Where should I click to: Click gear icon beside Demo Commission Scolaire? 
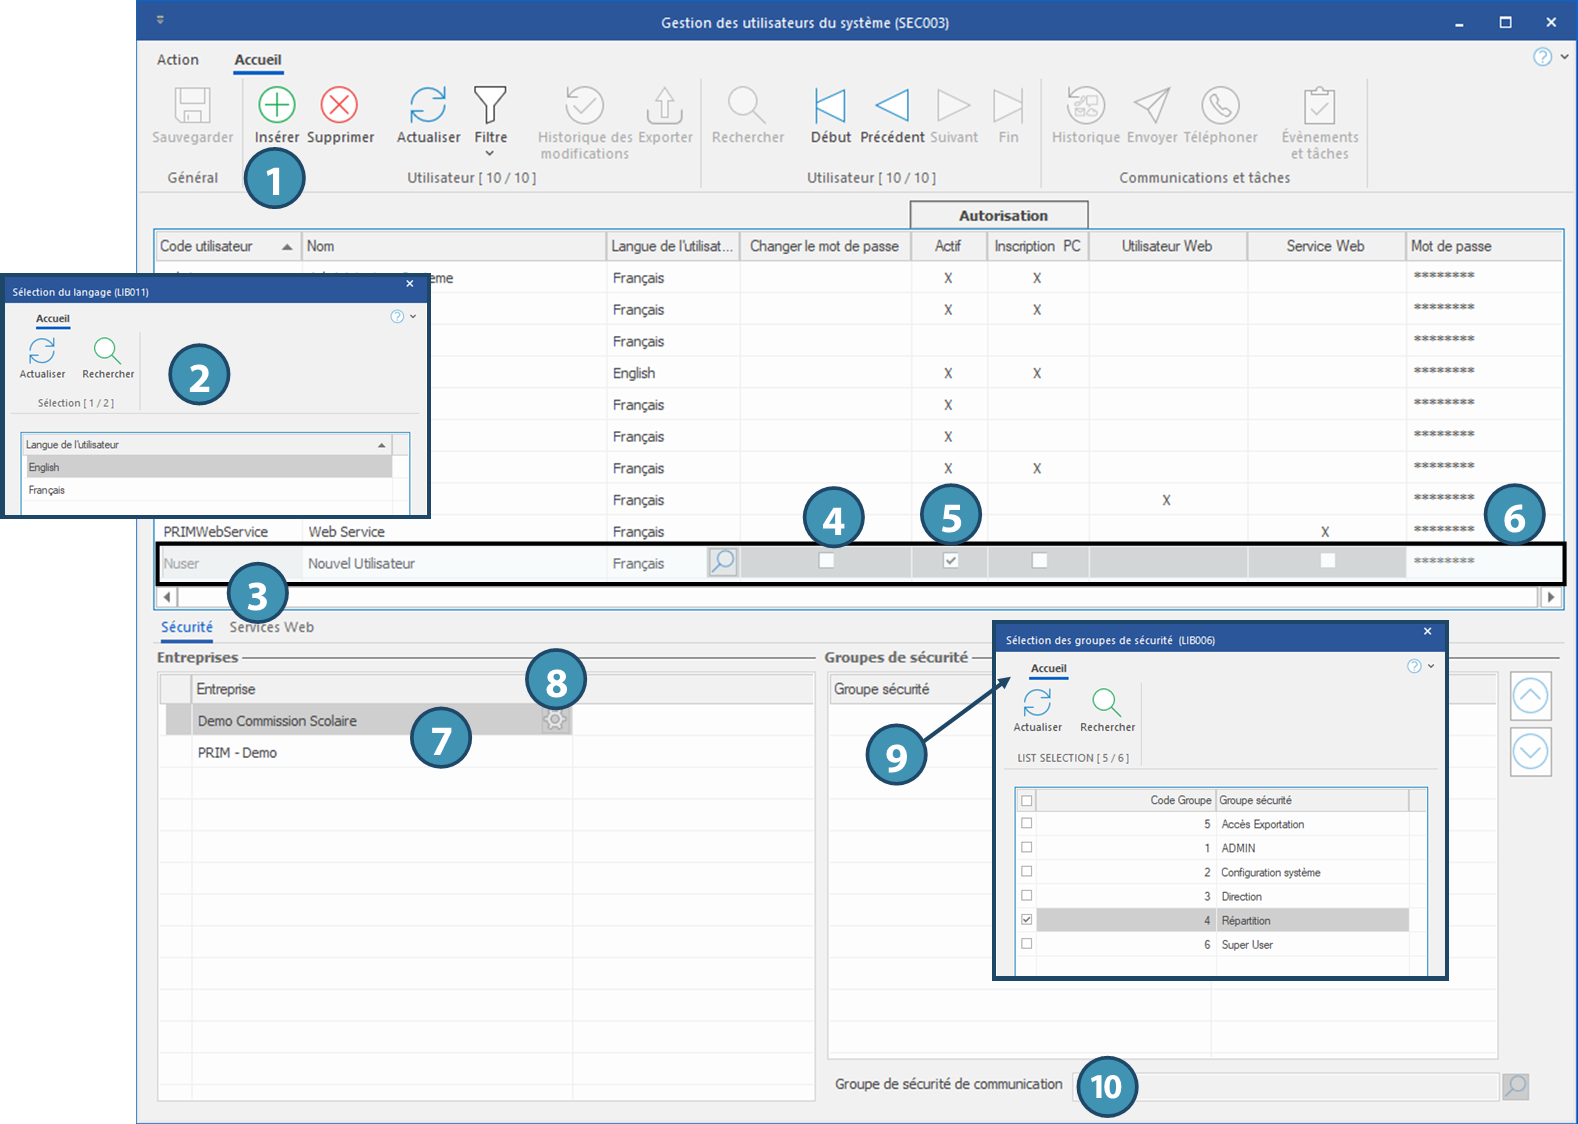click(555, 720)
